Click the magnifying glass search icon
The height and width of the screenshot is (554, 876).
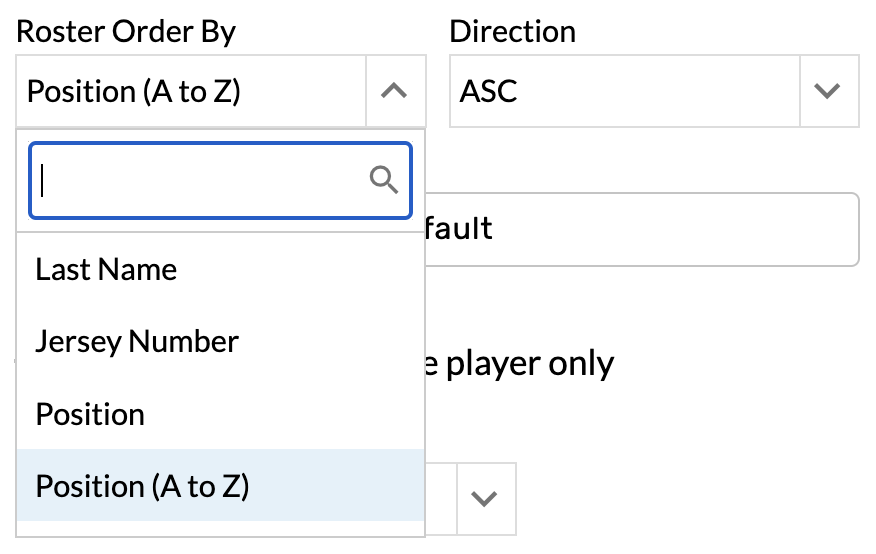click(384, 180)
